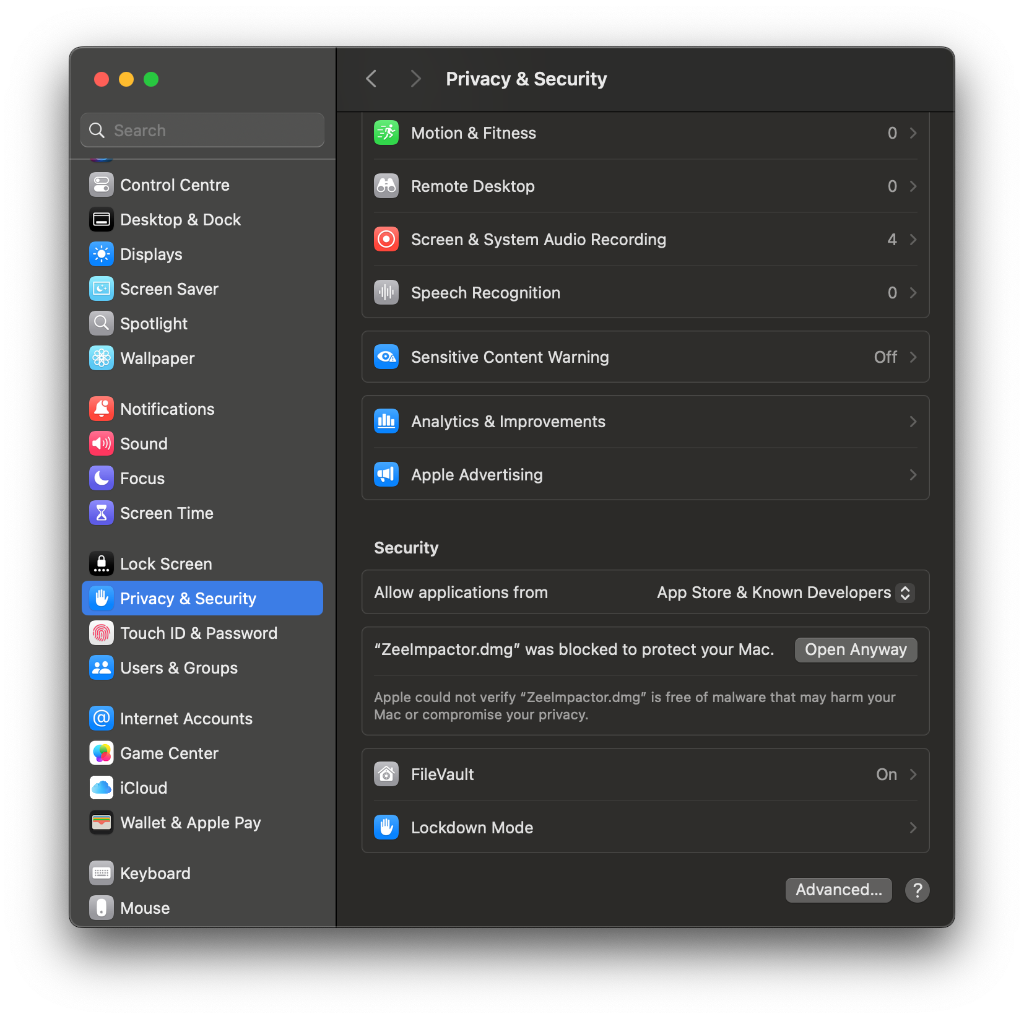Click the Displays sun icon
The image size is (1024, 1019).
[x=101, y=254]
